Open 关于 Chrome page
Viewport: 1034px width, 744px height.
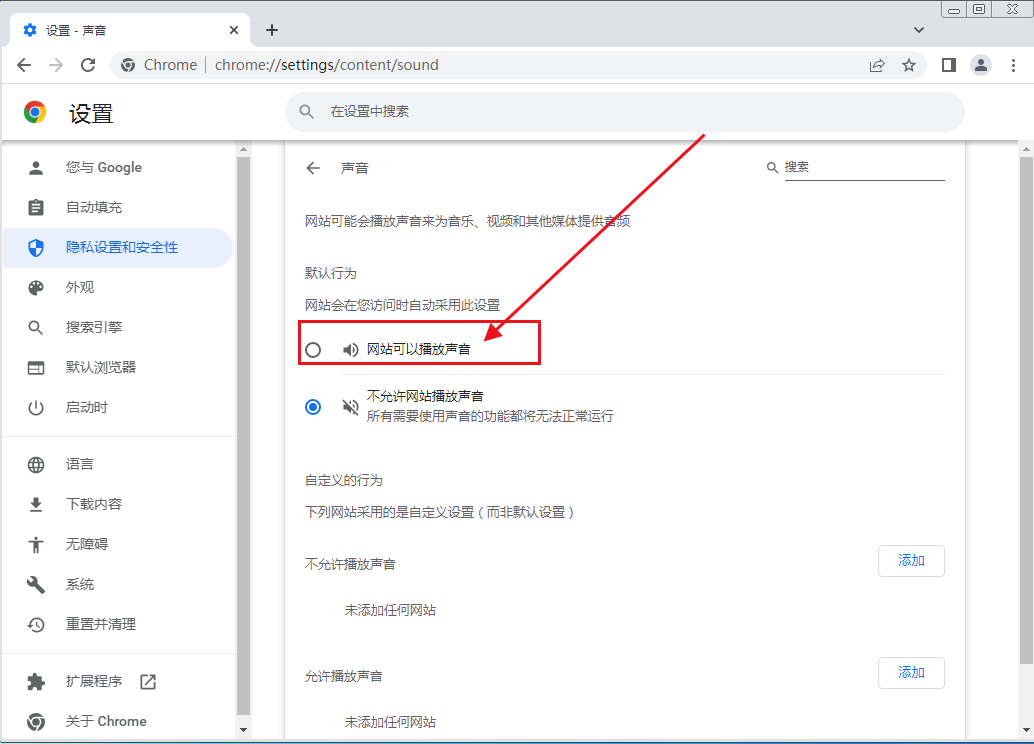[119, 722]
